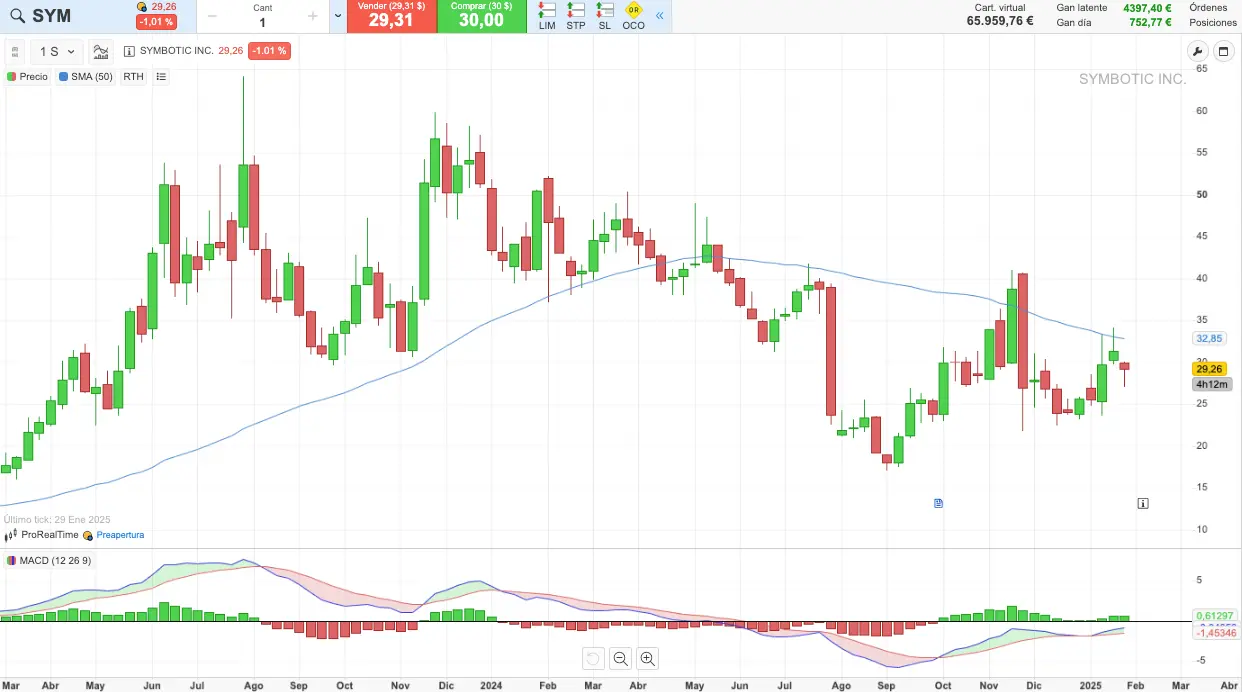This screenshot has height=692, width=1242.
Task: Open the LIM limit order tool
Action: coord(547,16)
